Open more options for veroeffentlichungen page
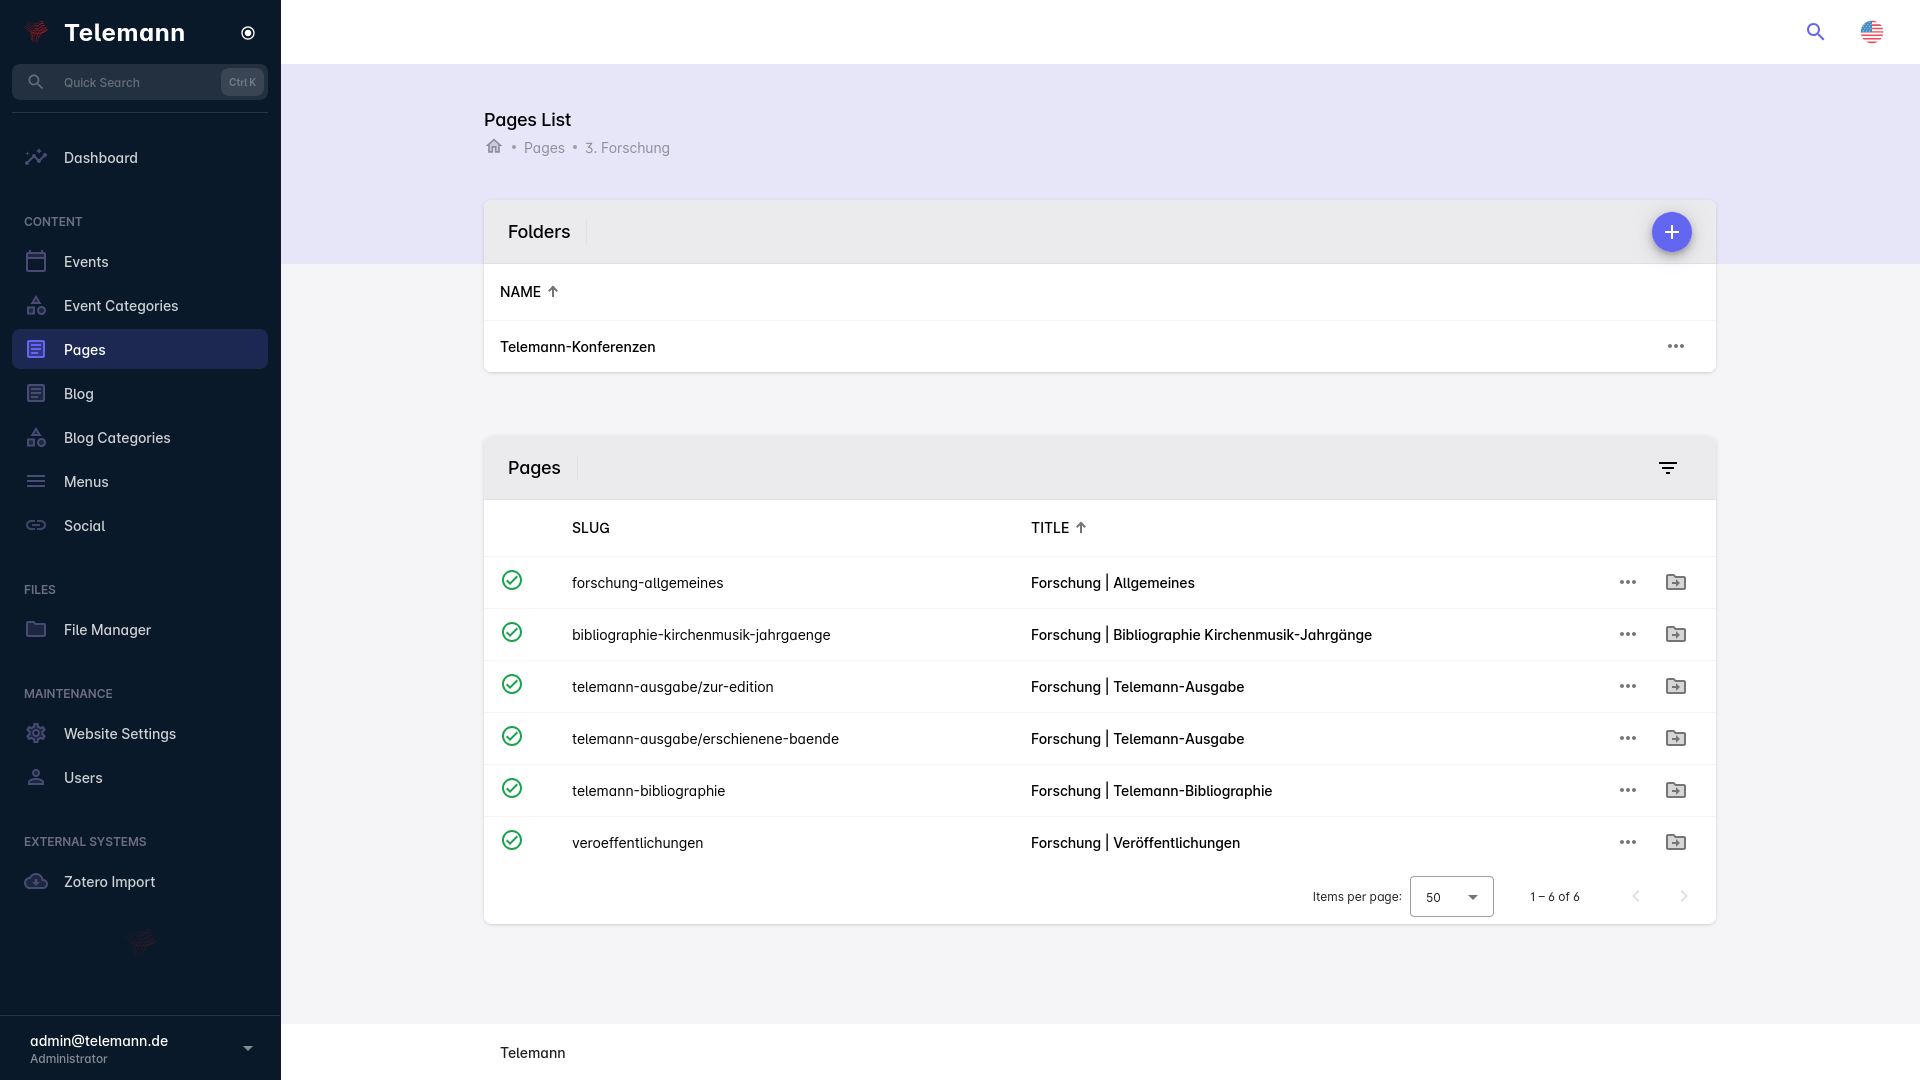The image size is (1920, 1080). point(1627,842)
